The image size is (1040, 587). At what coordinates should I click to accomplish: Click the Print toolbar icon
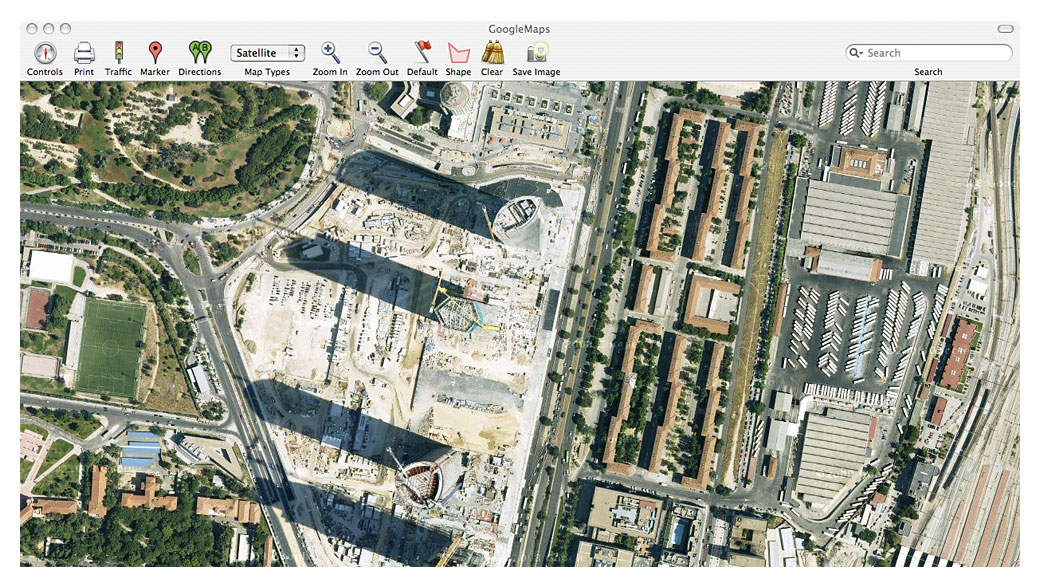[84, 53]
